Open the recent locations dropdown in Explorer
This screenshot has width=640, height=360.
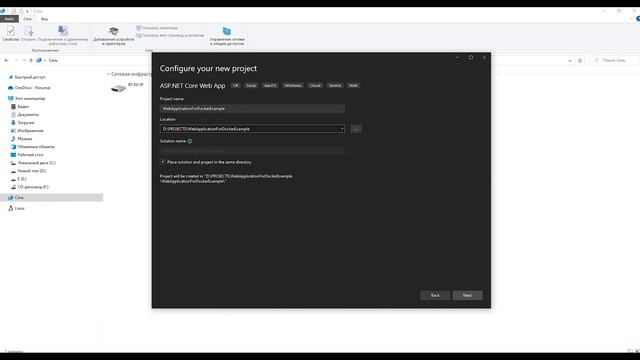pyautogui.click(x=24, y=60)
